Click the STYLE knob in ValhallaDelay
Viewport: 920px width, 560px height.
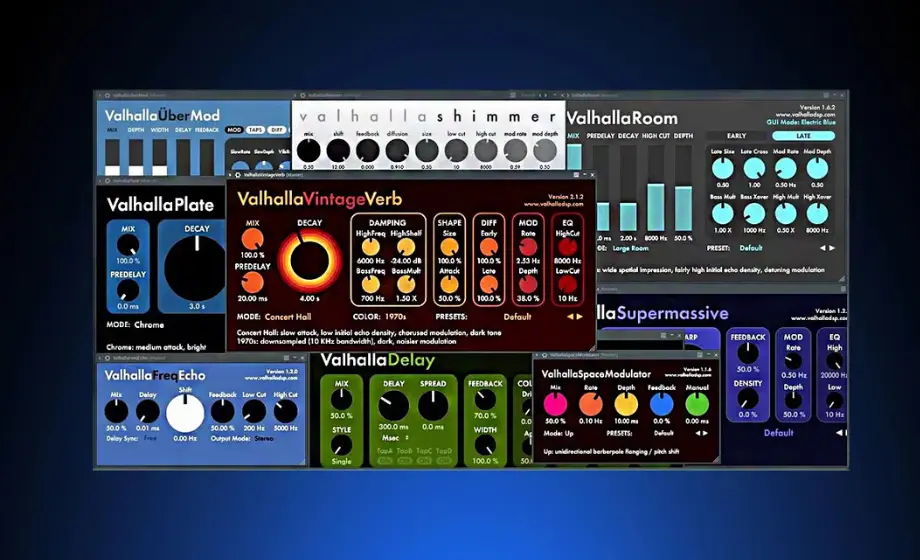[x=341, y=446]
